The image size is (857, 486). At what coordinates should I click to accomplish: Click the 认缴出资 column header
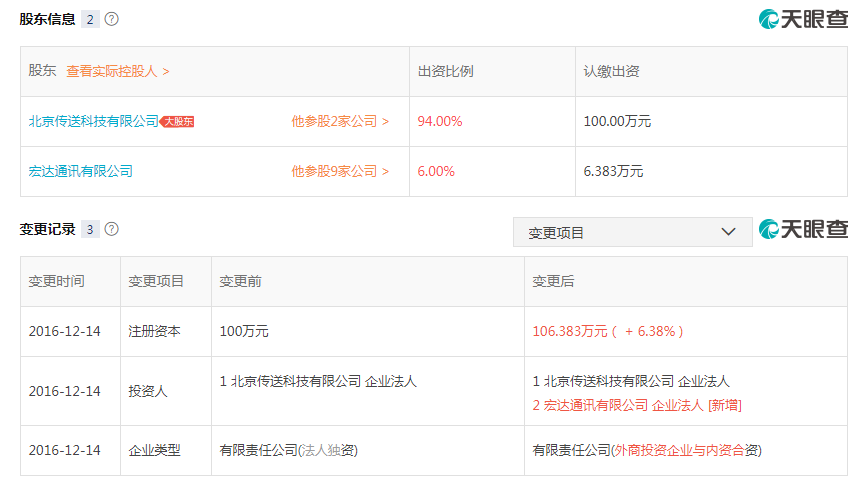tap(611, 71)
